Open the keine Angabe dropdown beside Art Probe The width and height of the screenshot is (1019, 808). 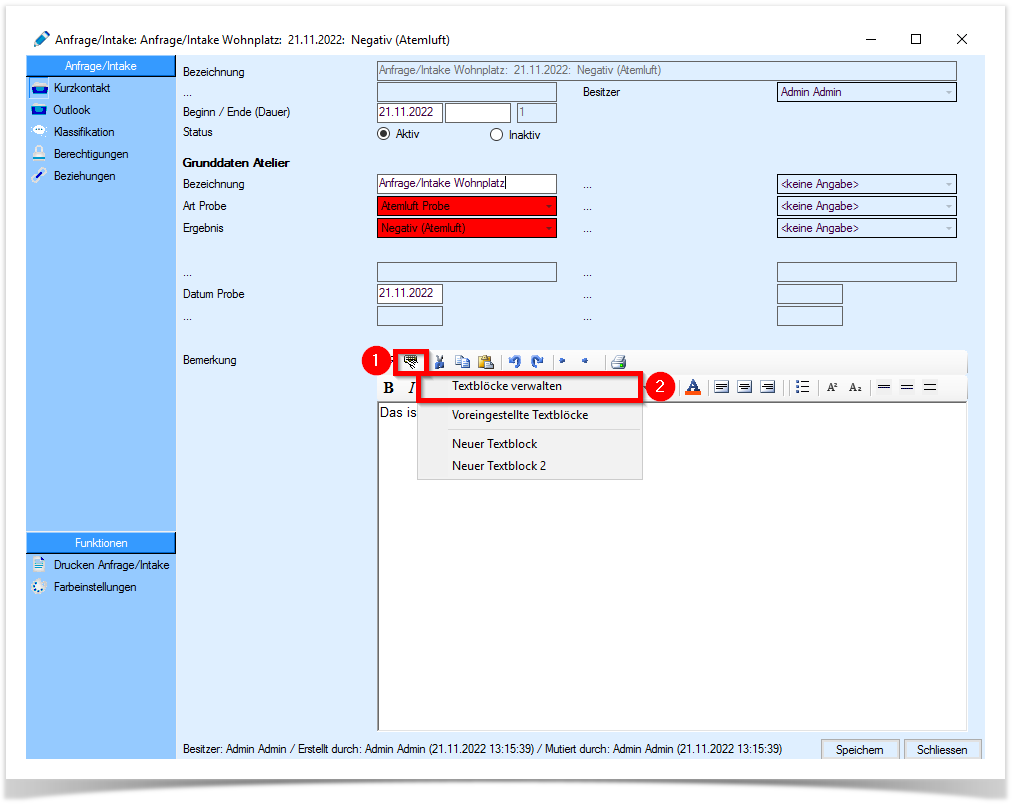pyautogui.click(x=866, y=206)
